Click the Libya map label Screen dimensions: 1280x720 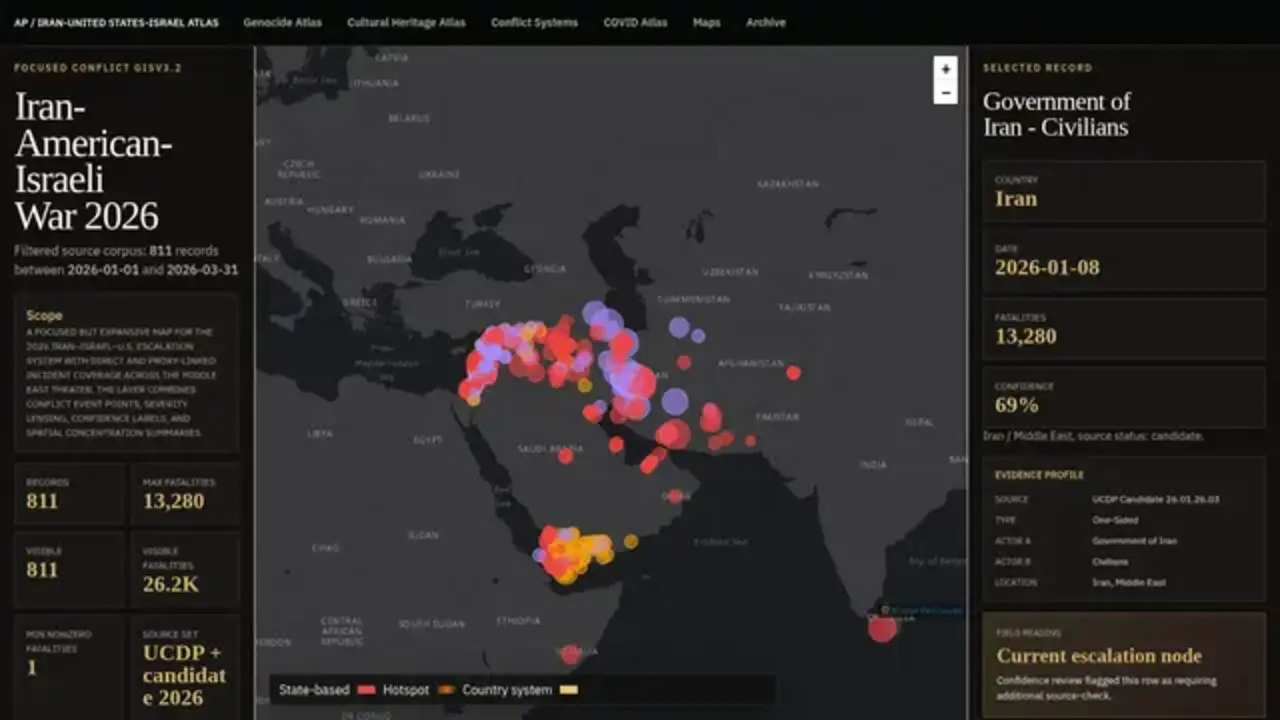(x=320, y=434)
